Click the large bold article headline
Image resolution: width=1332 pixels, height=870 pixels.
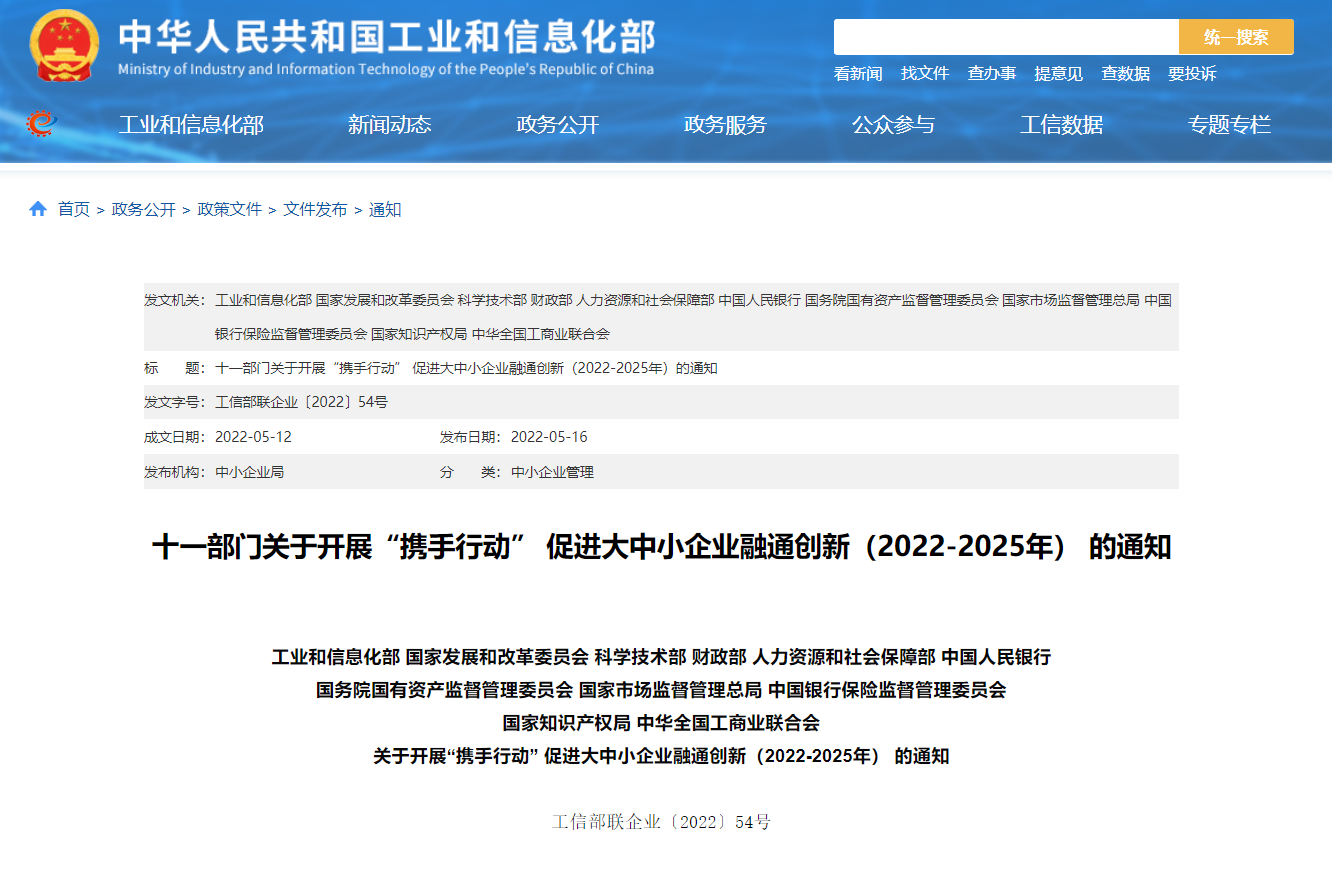click(661, 547)
